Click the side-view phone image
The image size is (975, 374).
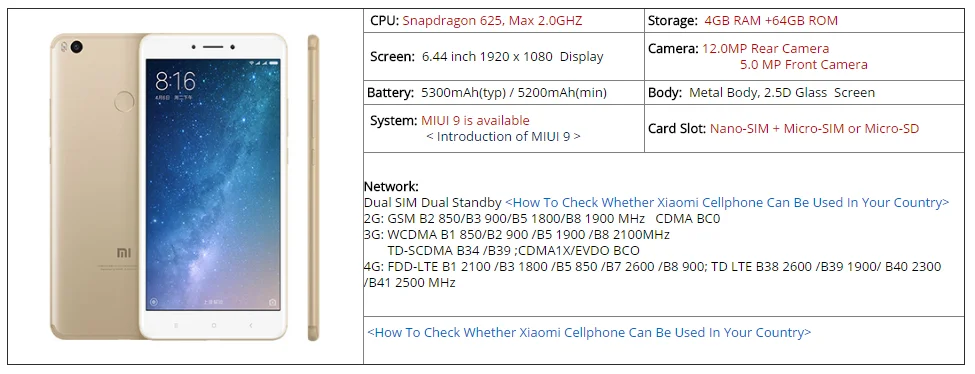click(x=313, y=187)
